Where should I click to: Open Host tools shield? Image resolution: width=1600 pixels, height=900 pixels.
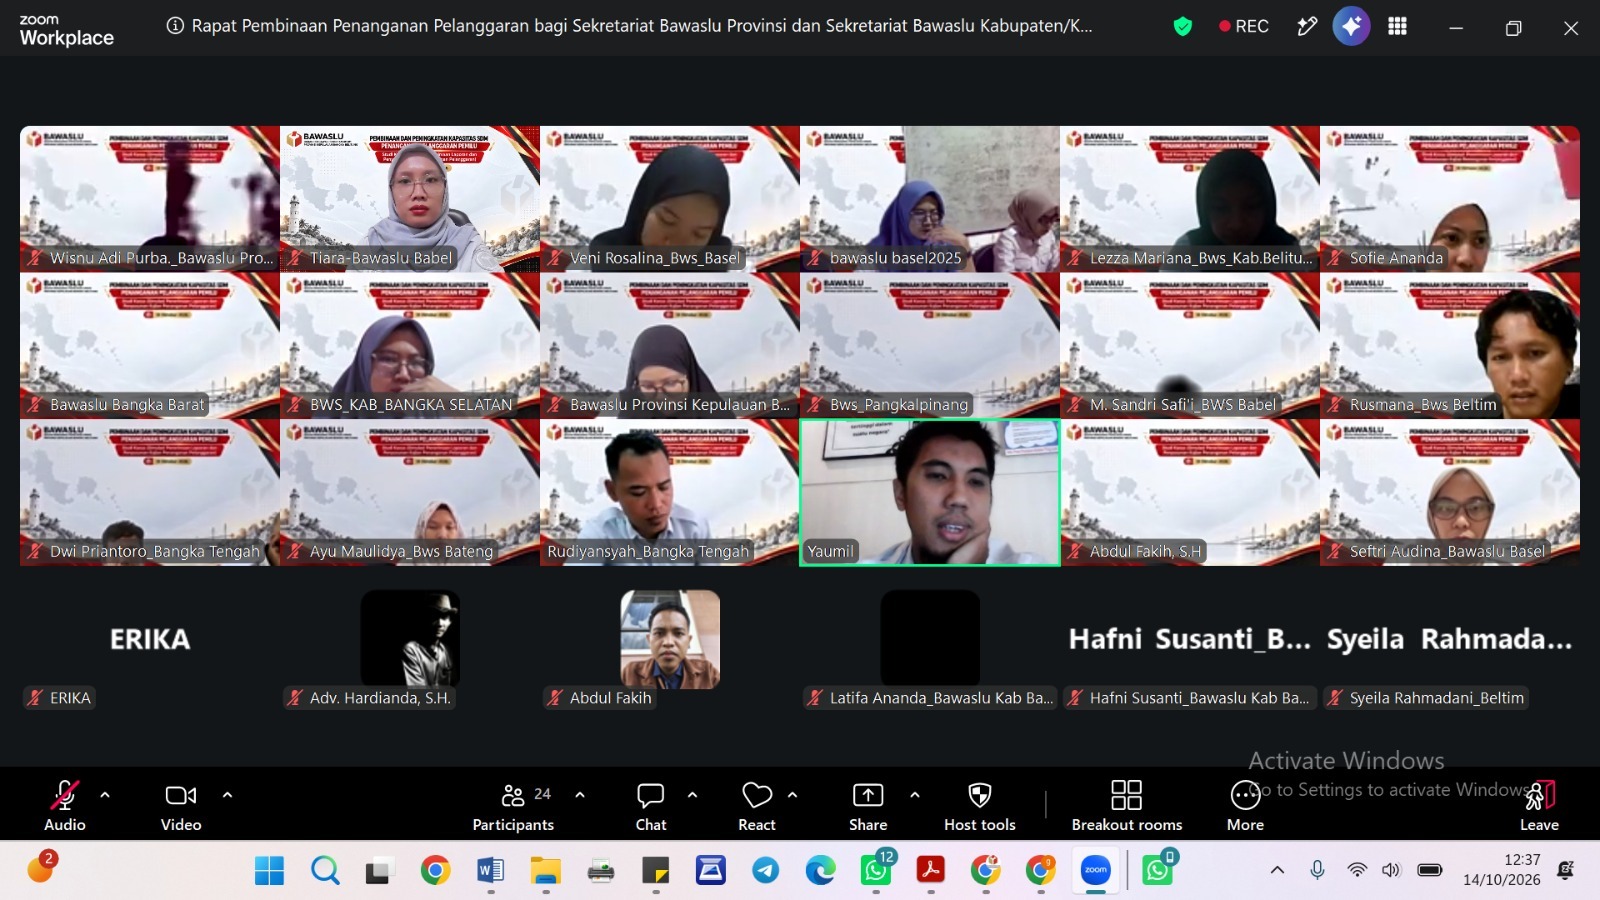point(980,805)
